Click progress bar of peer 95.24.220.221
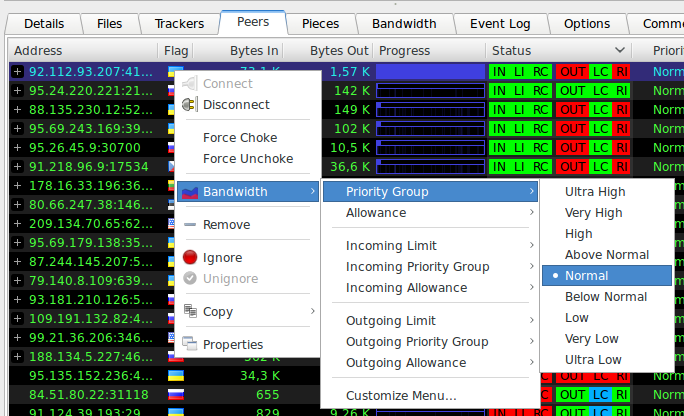The height and width of the screenshot is (416, 684). [x=431, y=91]
